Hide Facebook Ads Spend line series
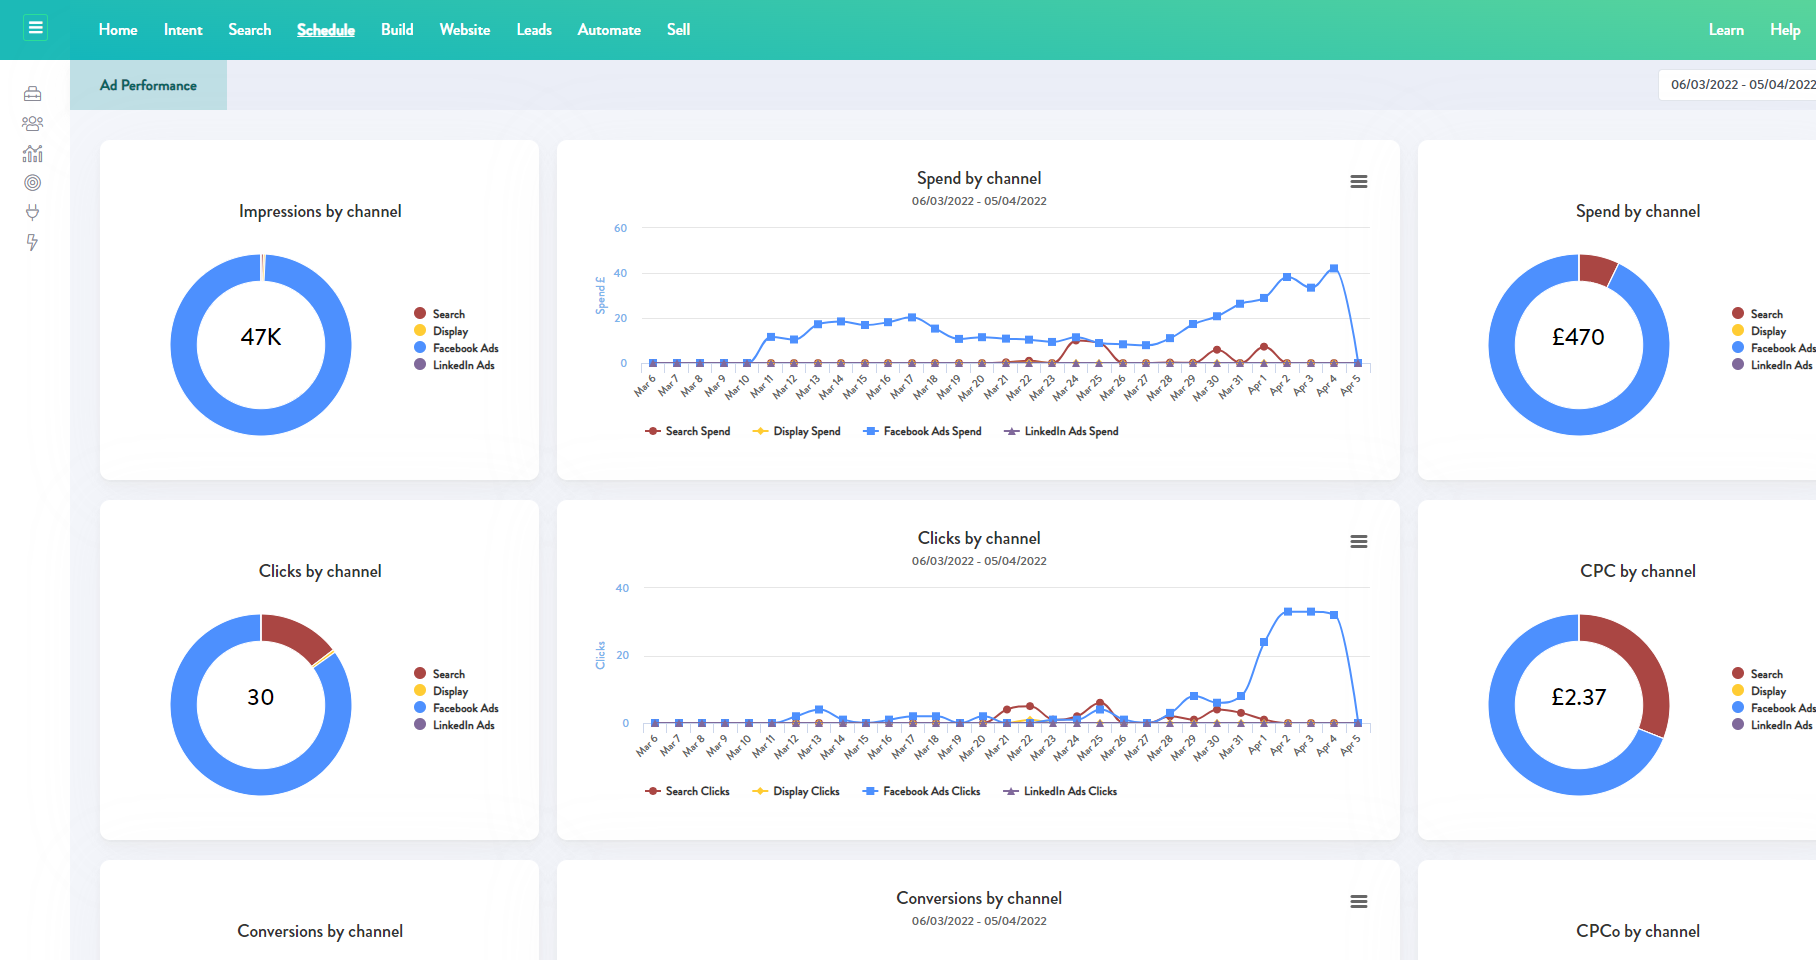1816x960 pixels. coord(923,432)
